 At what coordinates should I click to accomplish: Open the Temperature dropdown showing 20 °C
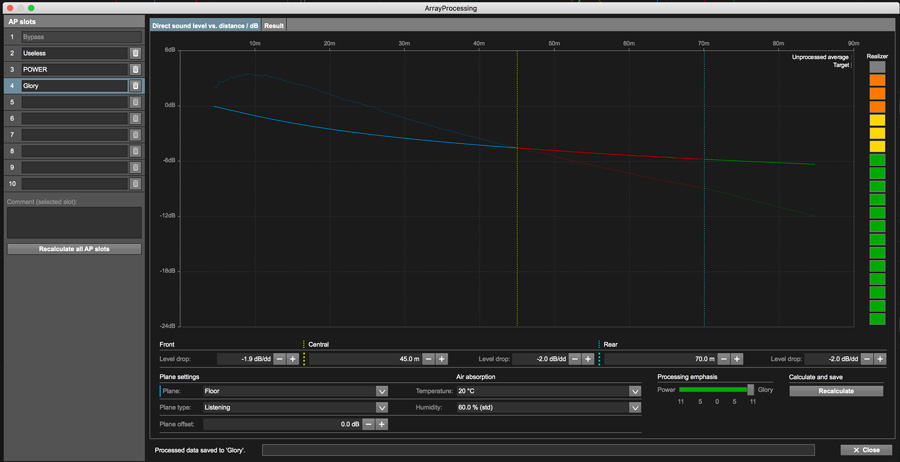(x=548, y=391)
